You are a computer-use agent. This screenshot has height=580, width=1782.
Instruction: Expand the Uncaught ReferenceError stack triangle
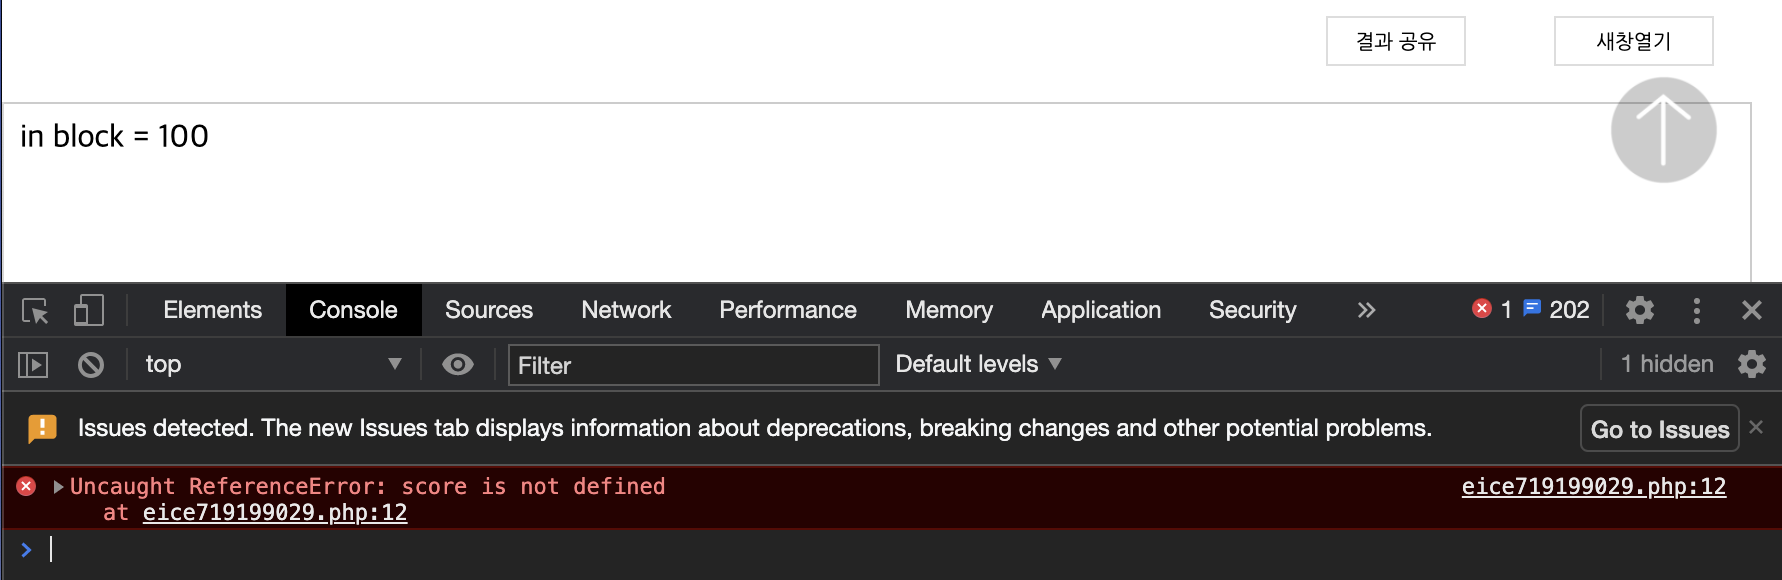(58, 487)
